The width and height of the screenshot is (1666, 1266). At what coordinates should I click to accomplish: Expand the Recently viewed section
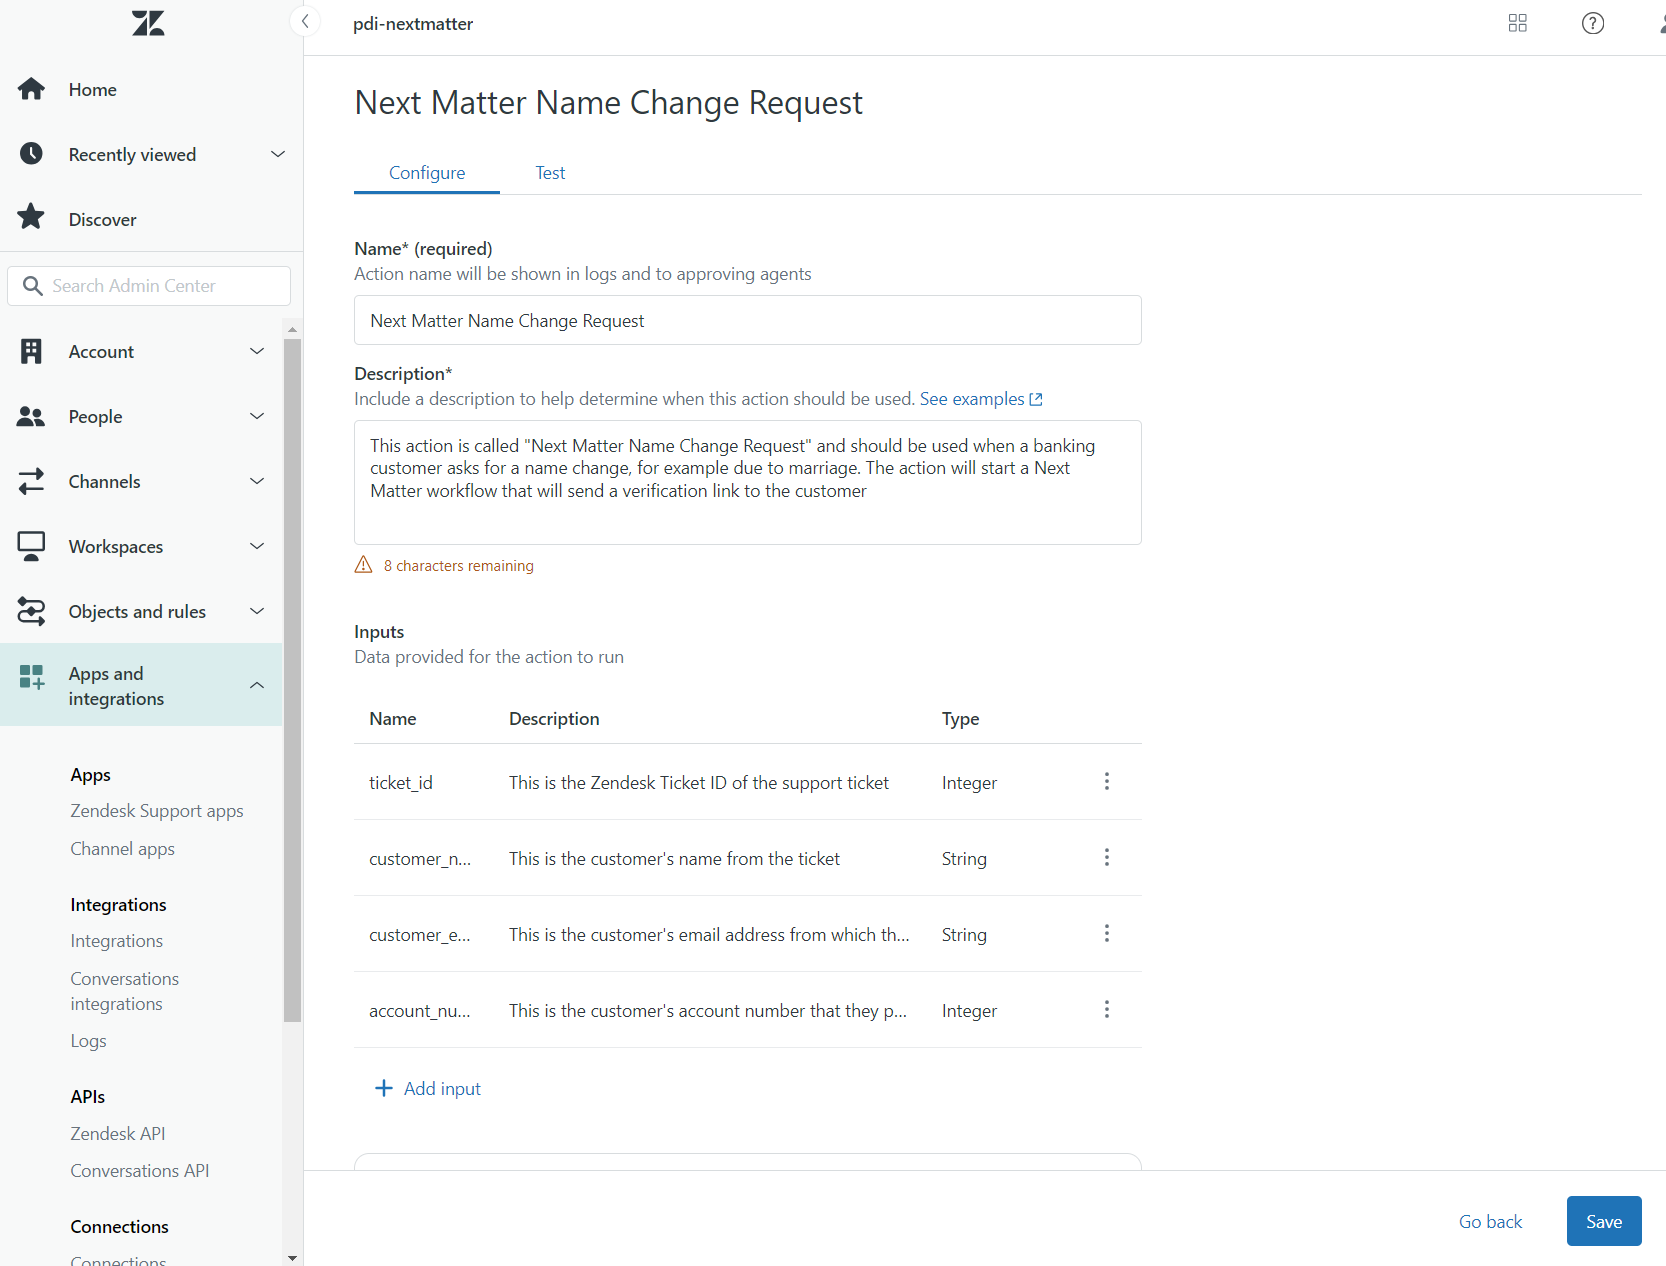278,154
